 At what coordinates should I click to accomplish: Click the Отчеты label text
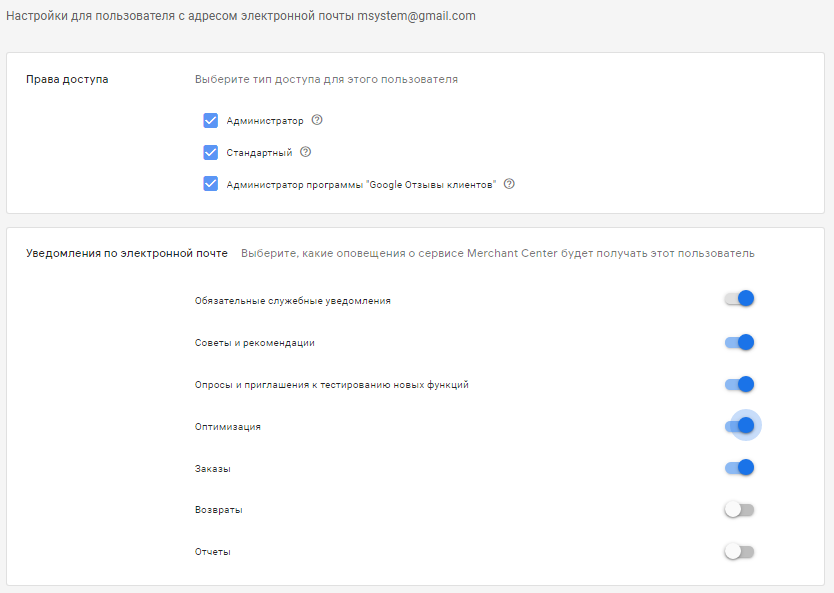(x=213, y=552)
